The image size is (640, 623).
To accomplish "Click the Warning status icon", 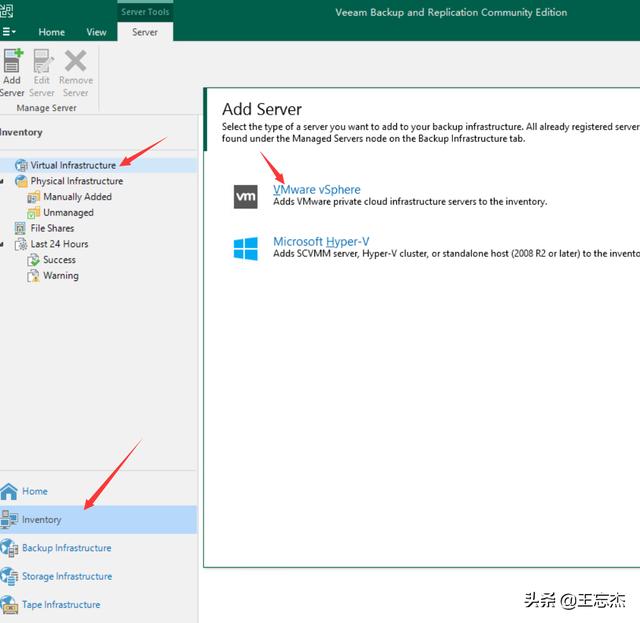I will pyautogui.click(x=33, y=276).
